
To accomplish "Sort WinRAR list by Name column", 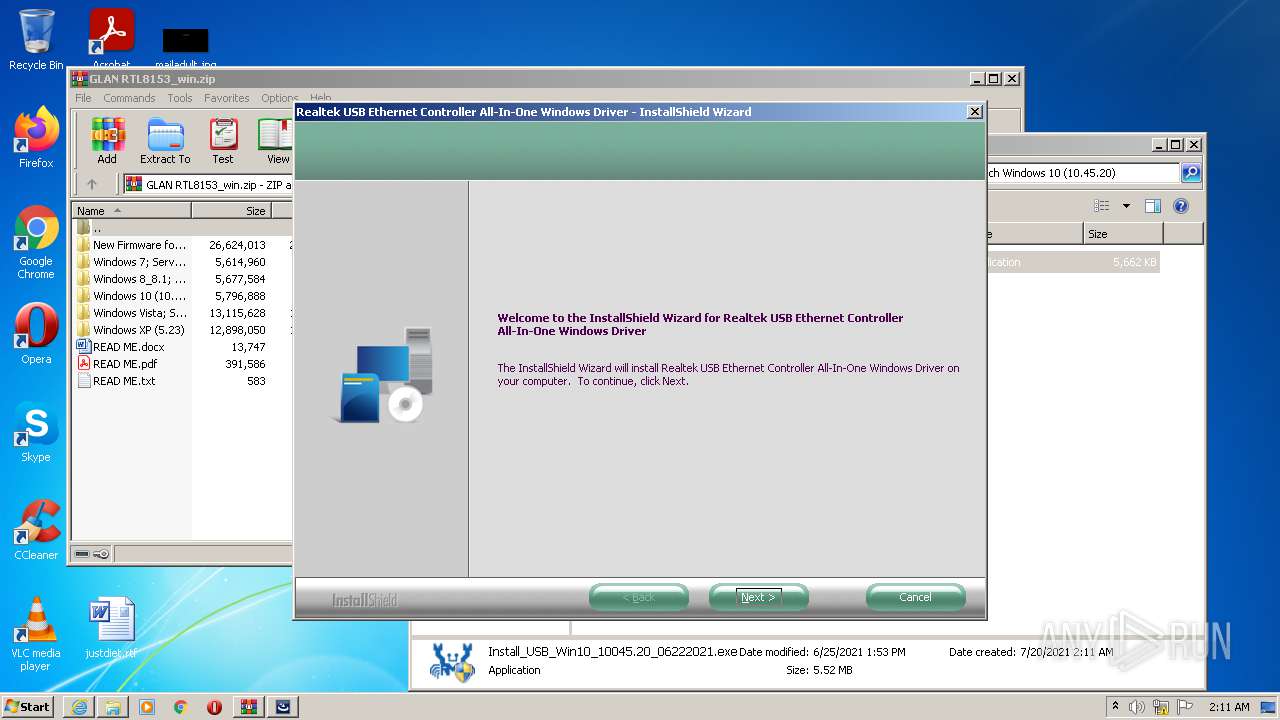I will coord(132,211).
